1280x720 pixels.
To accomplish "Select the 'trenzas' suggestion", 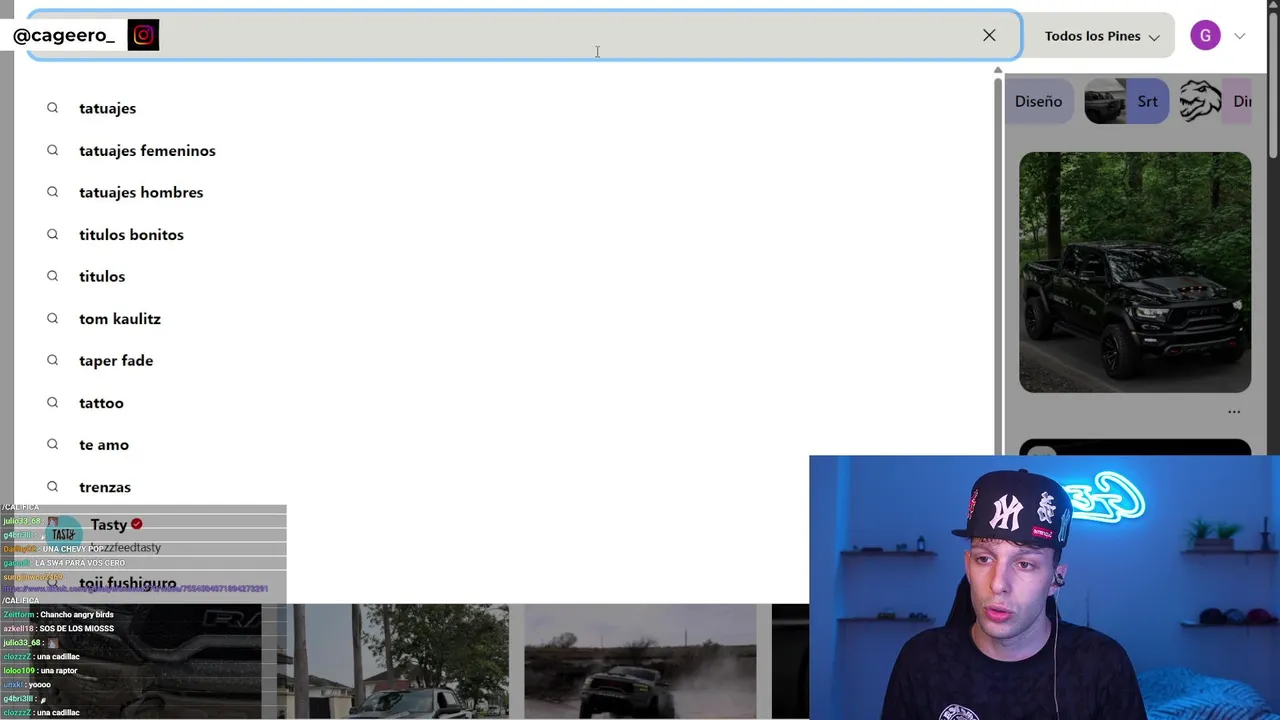I will [x=105, y=486].
